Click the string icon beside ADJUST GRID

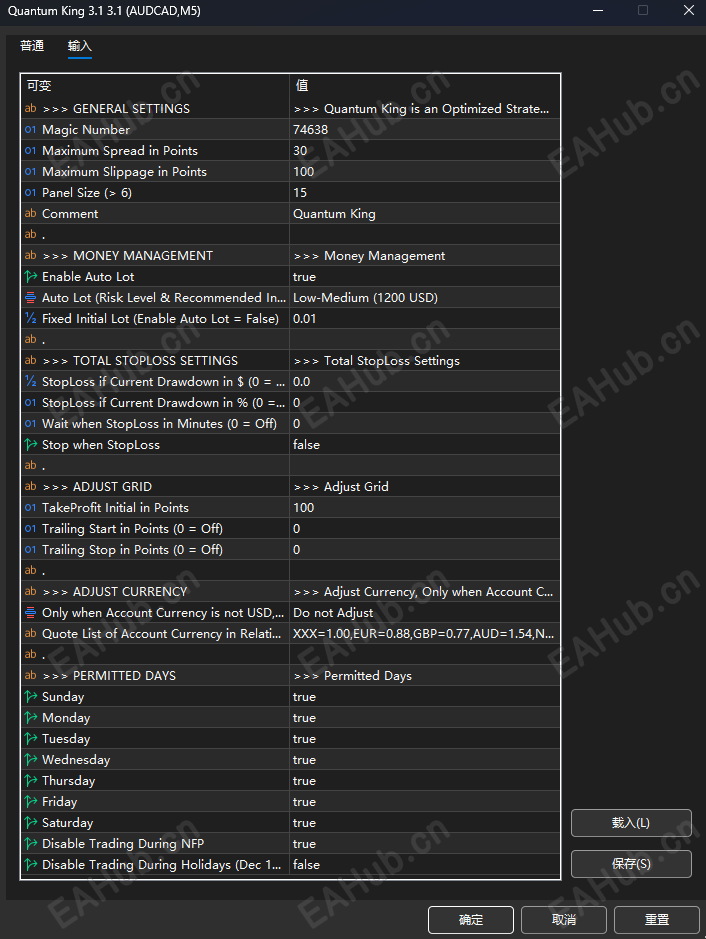[x=31, y=486]
